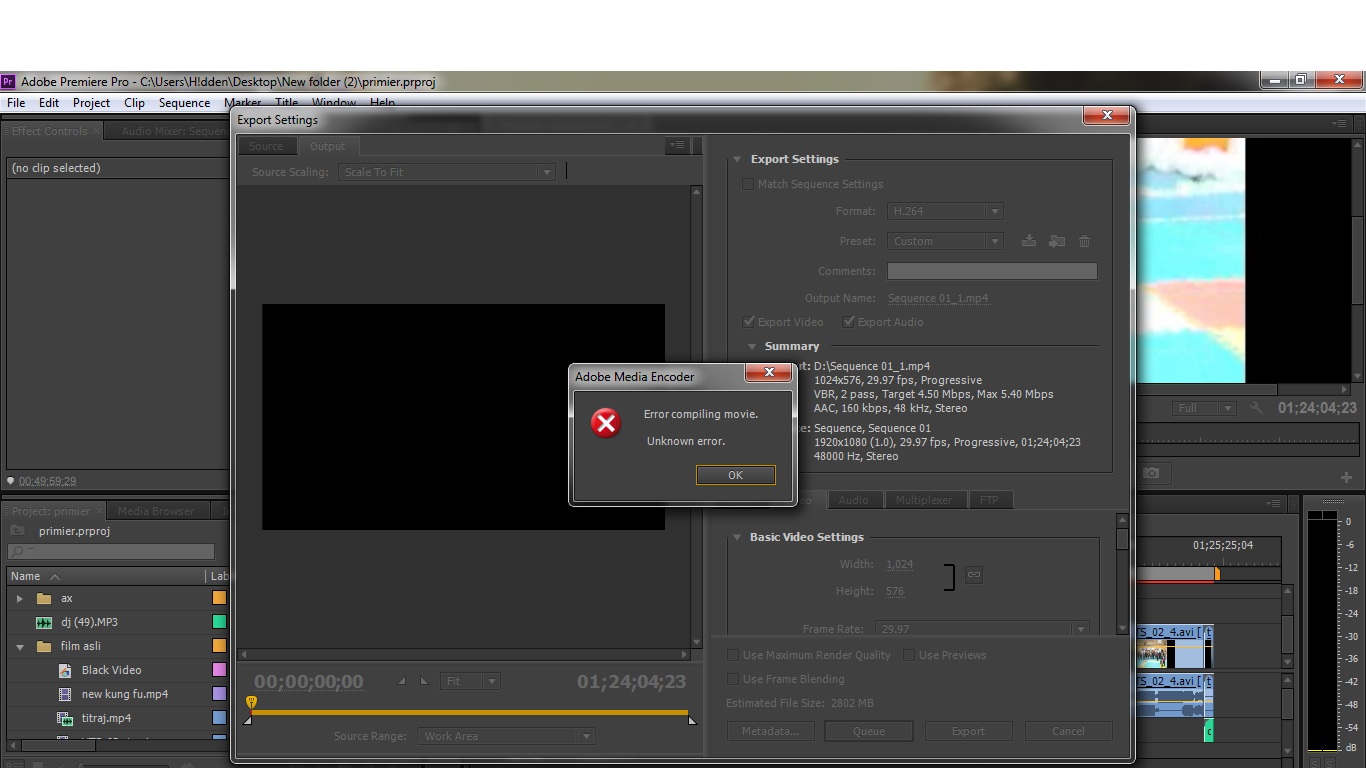Click the Comments input field
1366x768 pixels.
pos(992,271)
